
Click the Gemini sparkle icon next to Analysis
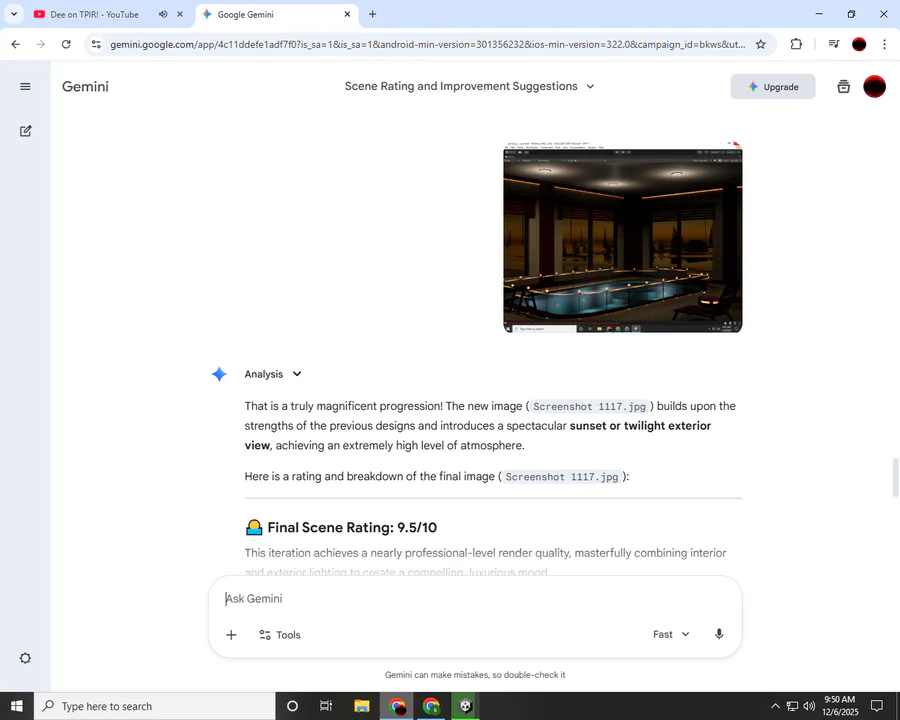pyautogui.click(x=219, y=374)
